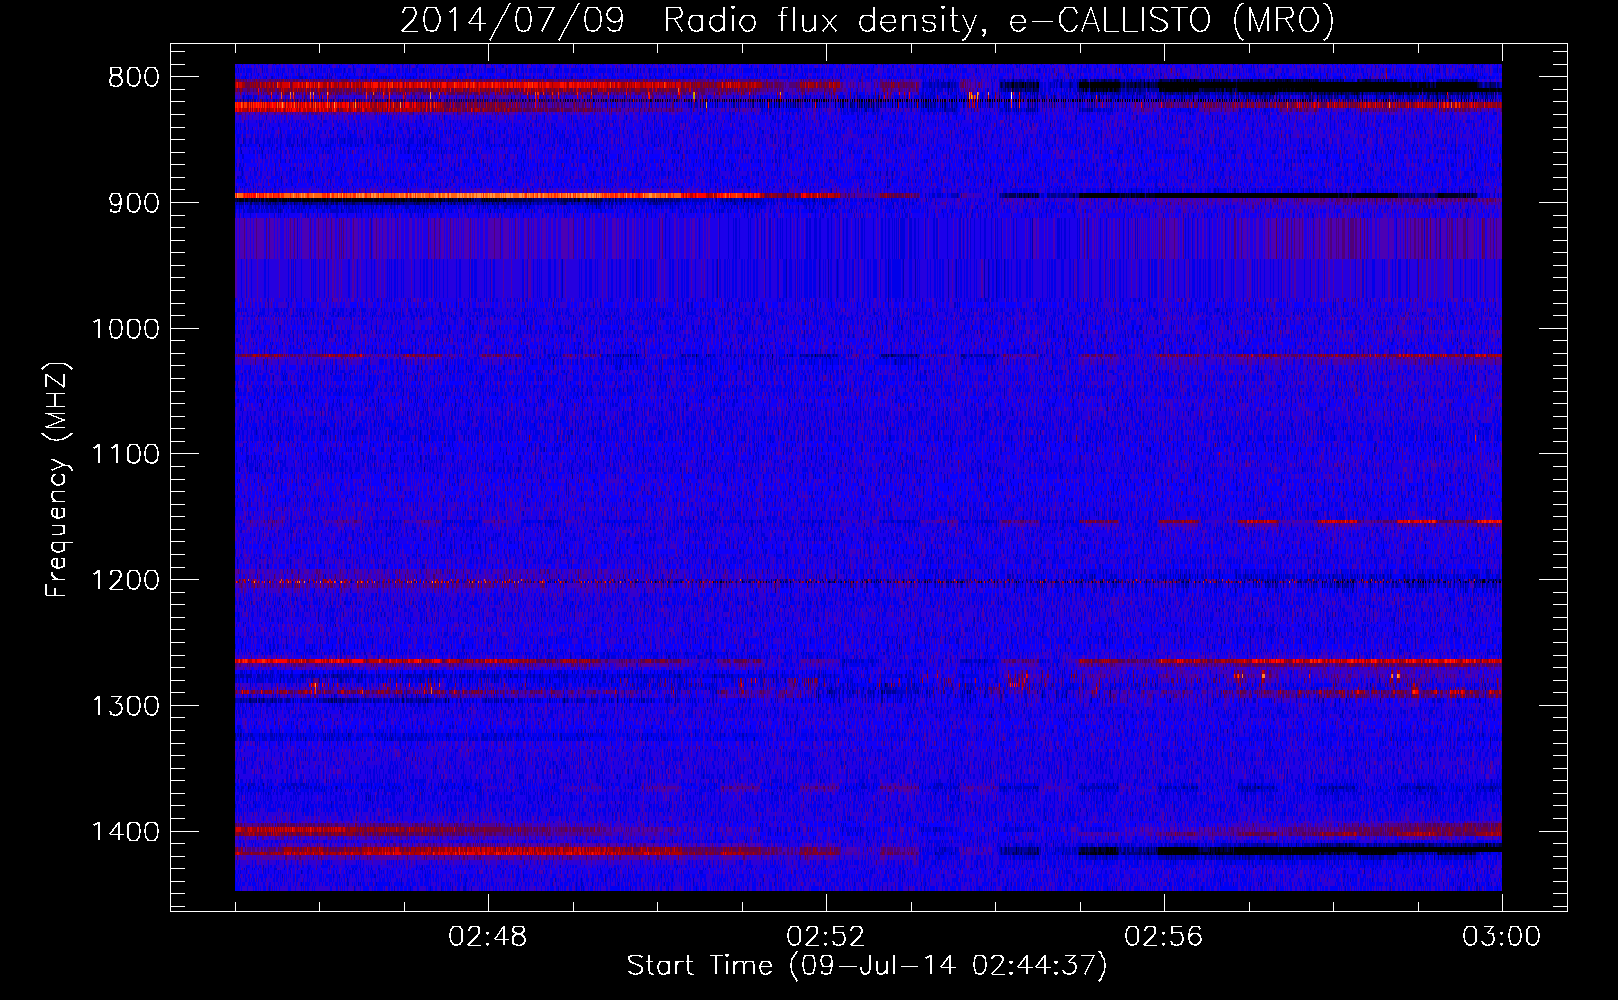
Task: Click the 'Frequency (MHZ)' axis label
Action: (x=58, y=480)
